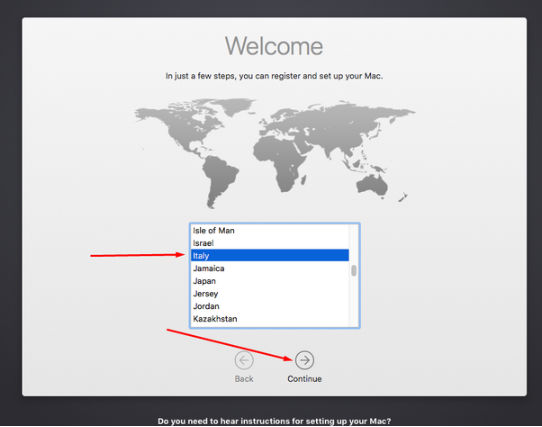Click Australia on the world map

point(372,185)
